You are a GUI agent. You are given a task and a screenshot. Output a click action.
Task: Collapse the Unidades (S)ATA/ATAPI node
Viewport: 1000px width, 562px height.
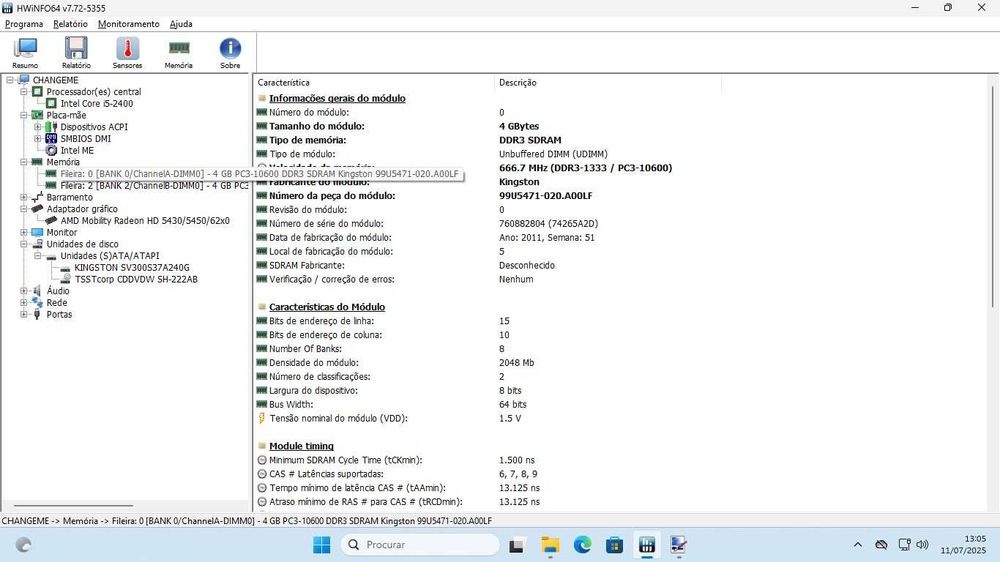click(x=38, y=256)
